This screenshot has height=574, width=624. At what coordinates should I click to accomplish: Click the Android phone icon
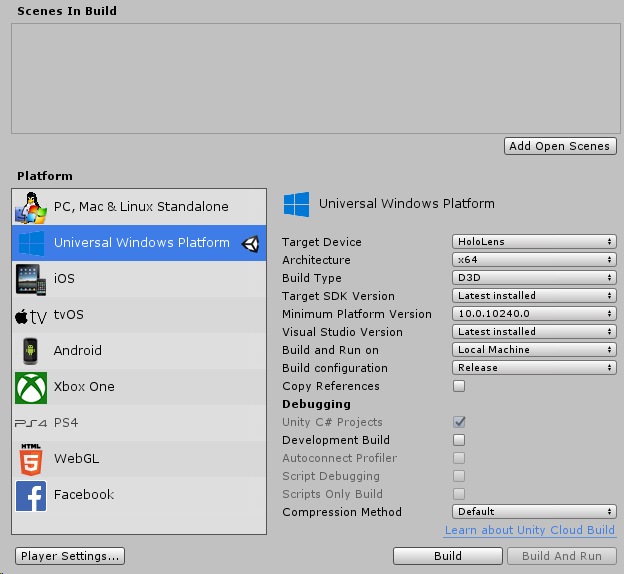click(x=30, y=351)
